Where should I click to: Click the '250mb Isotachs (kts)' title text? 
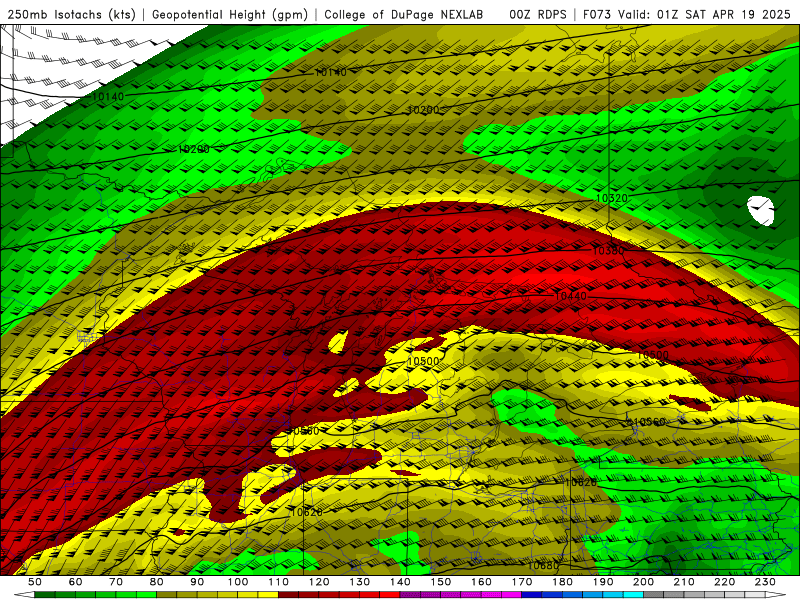pyautogui.click(x=71, y=14)
